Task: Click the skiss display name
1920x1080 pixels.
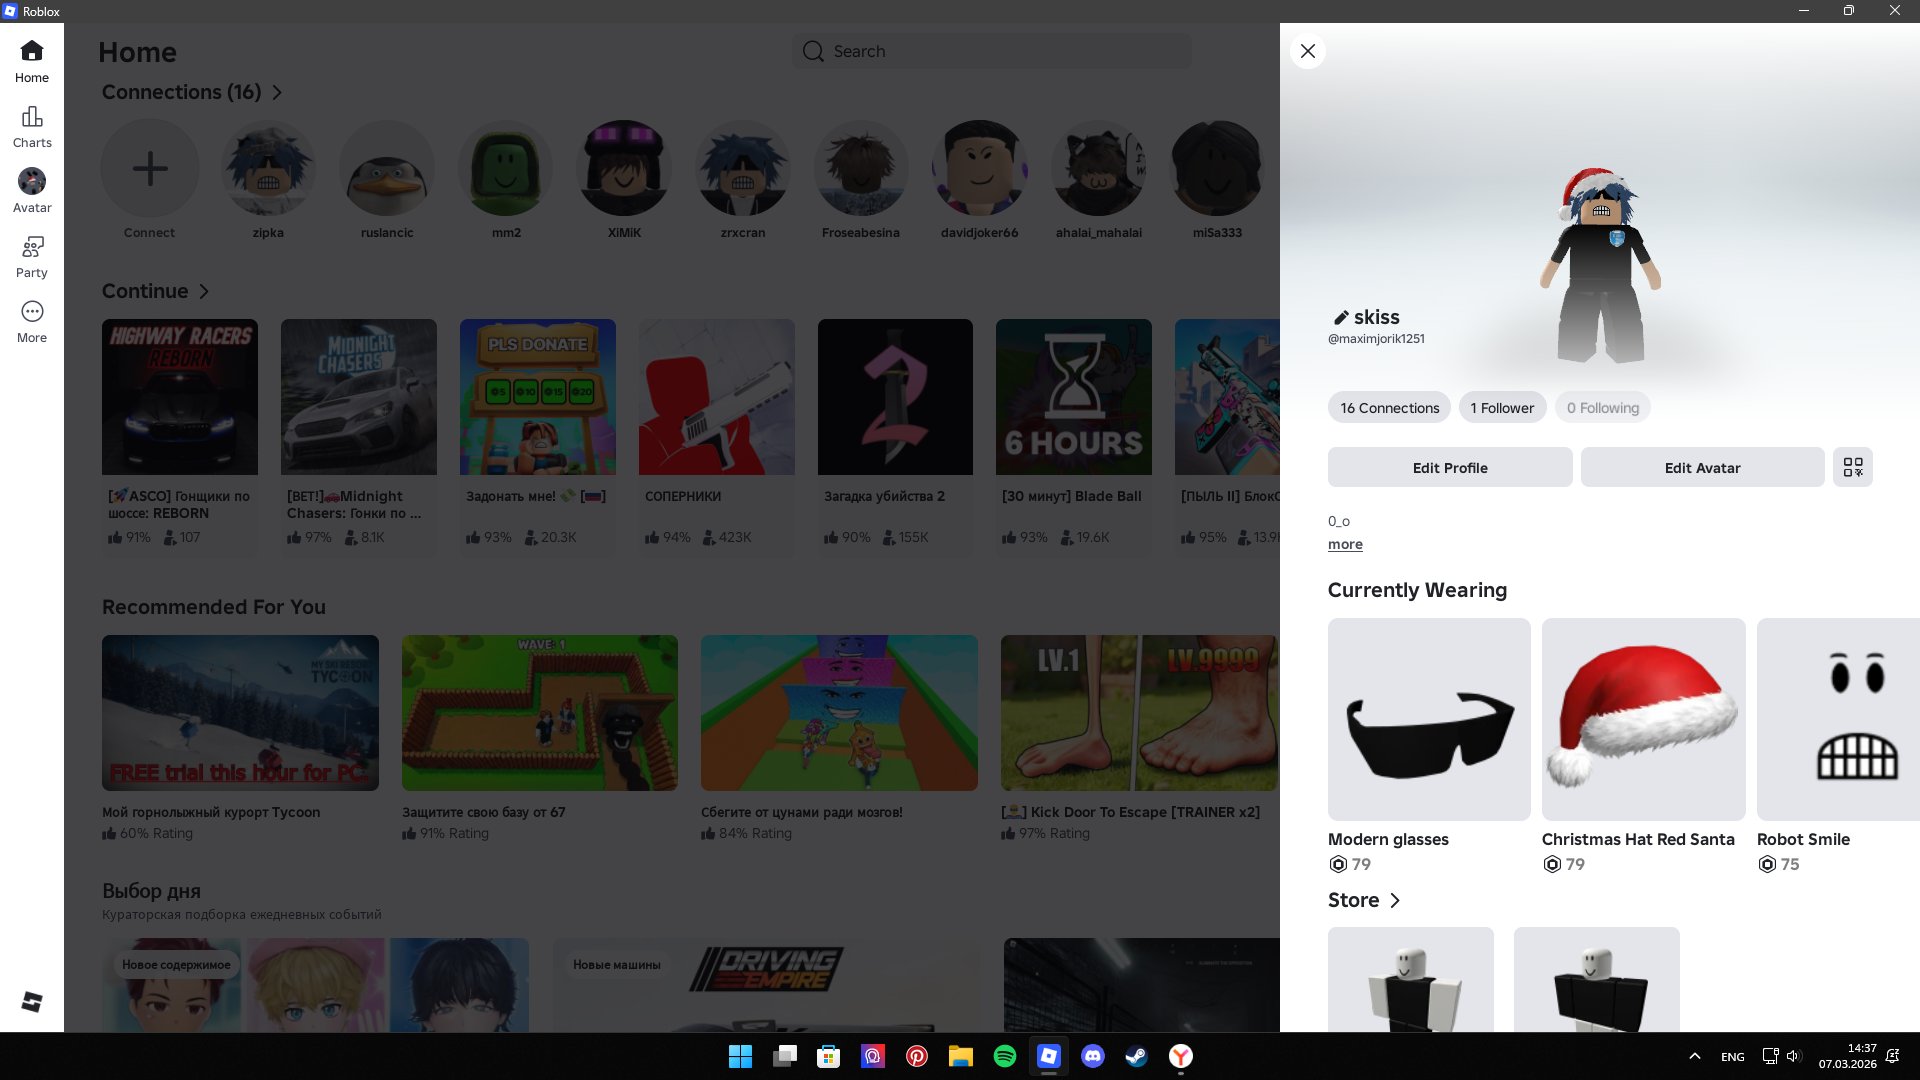Action: 1377,317
